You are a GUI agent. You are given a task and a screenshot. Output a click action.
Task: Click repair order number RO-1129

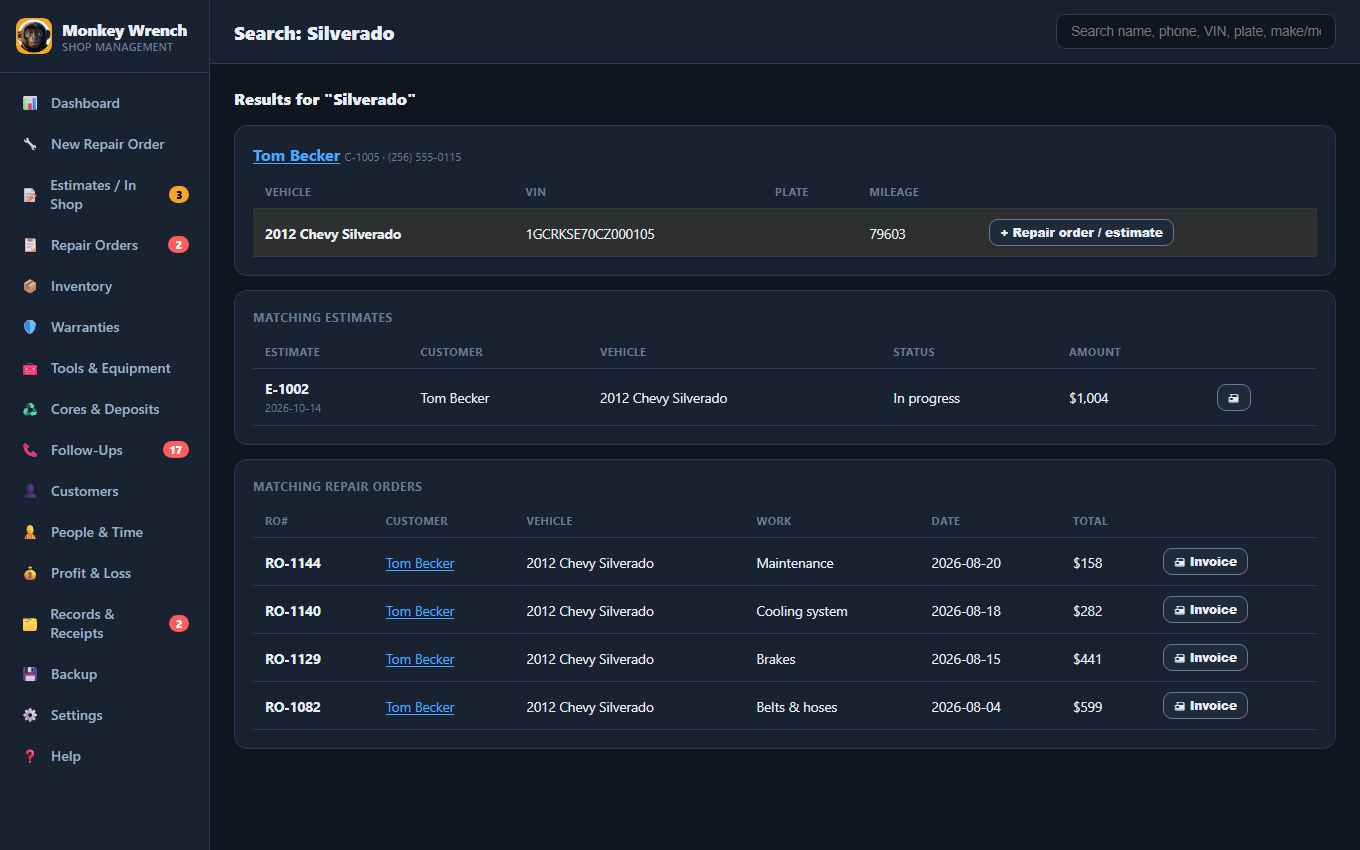pyautogui.click(x=293, y=659)
